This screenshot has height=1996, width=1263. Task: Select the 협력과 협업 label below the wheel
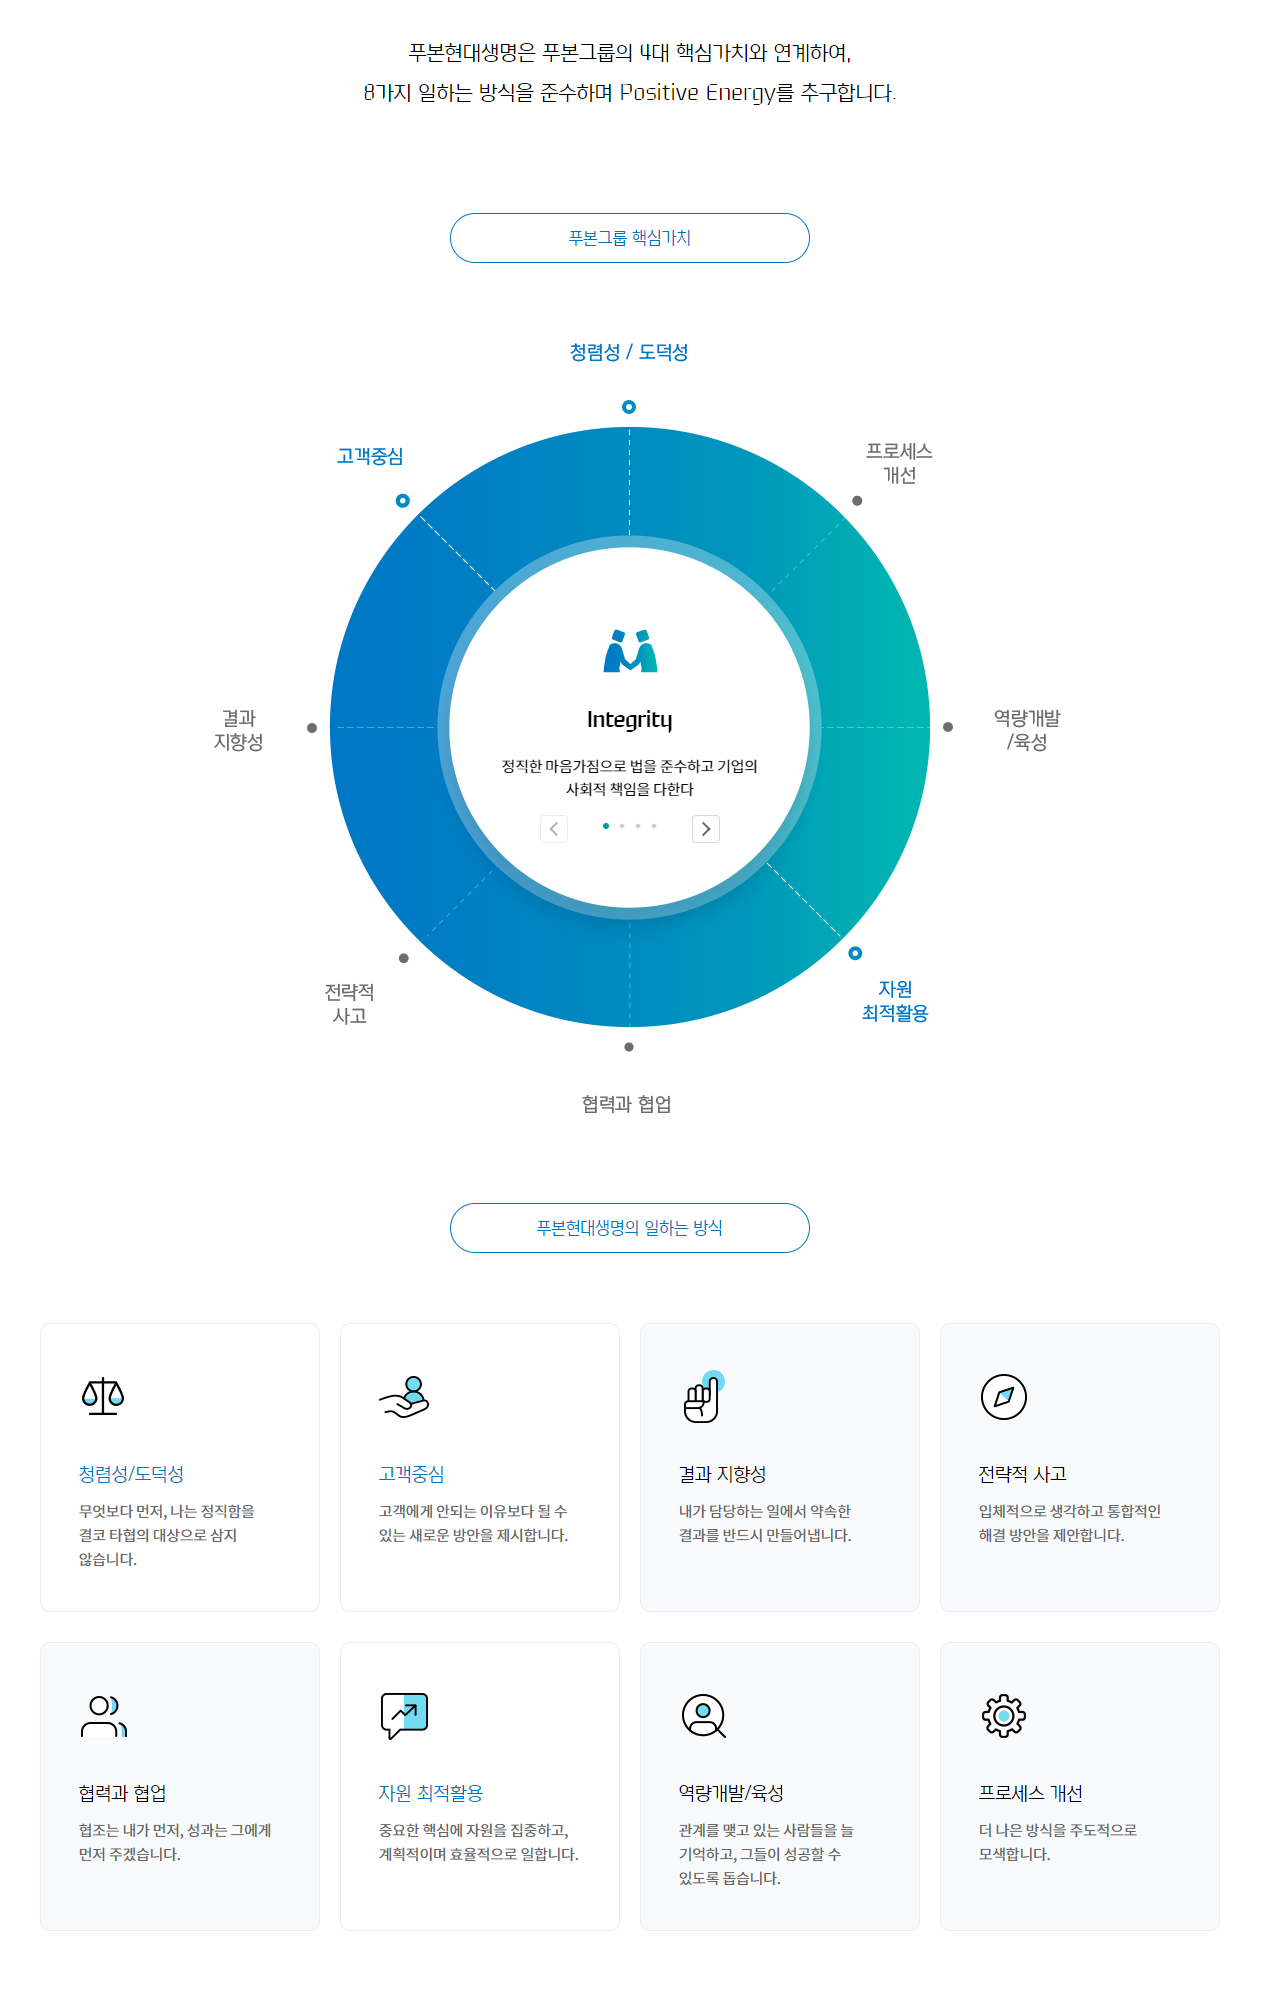pos(627,1104)
